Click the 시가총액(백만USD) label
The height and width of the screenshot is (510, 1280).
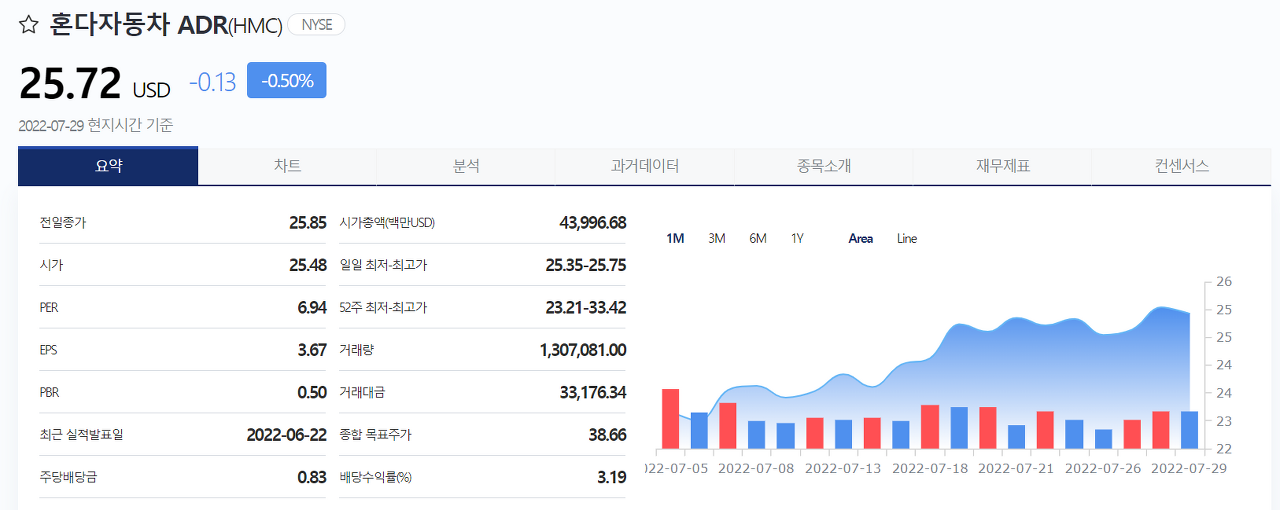pyautogui.click(x=387, y=222)
